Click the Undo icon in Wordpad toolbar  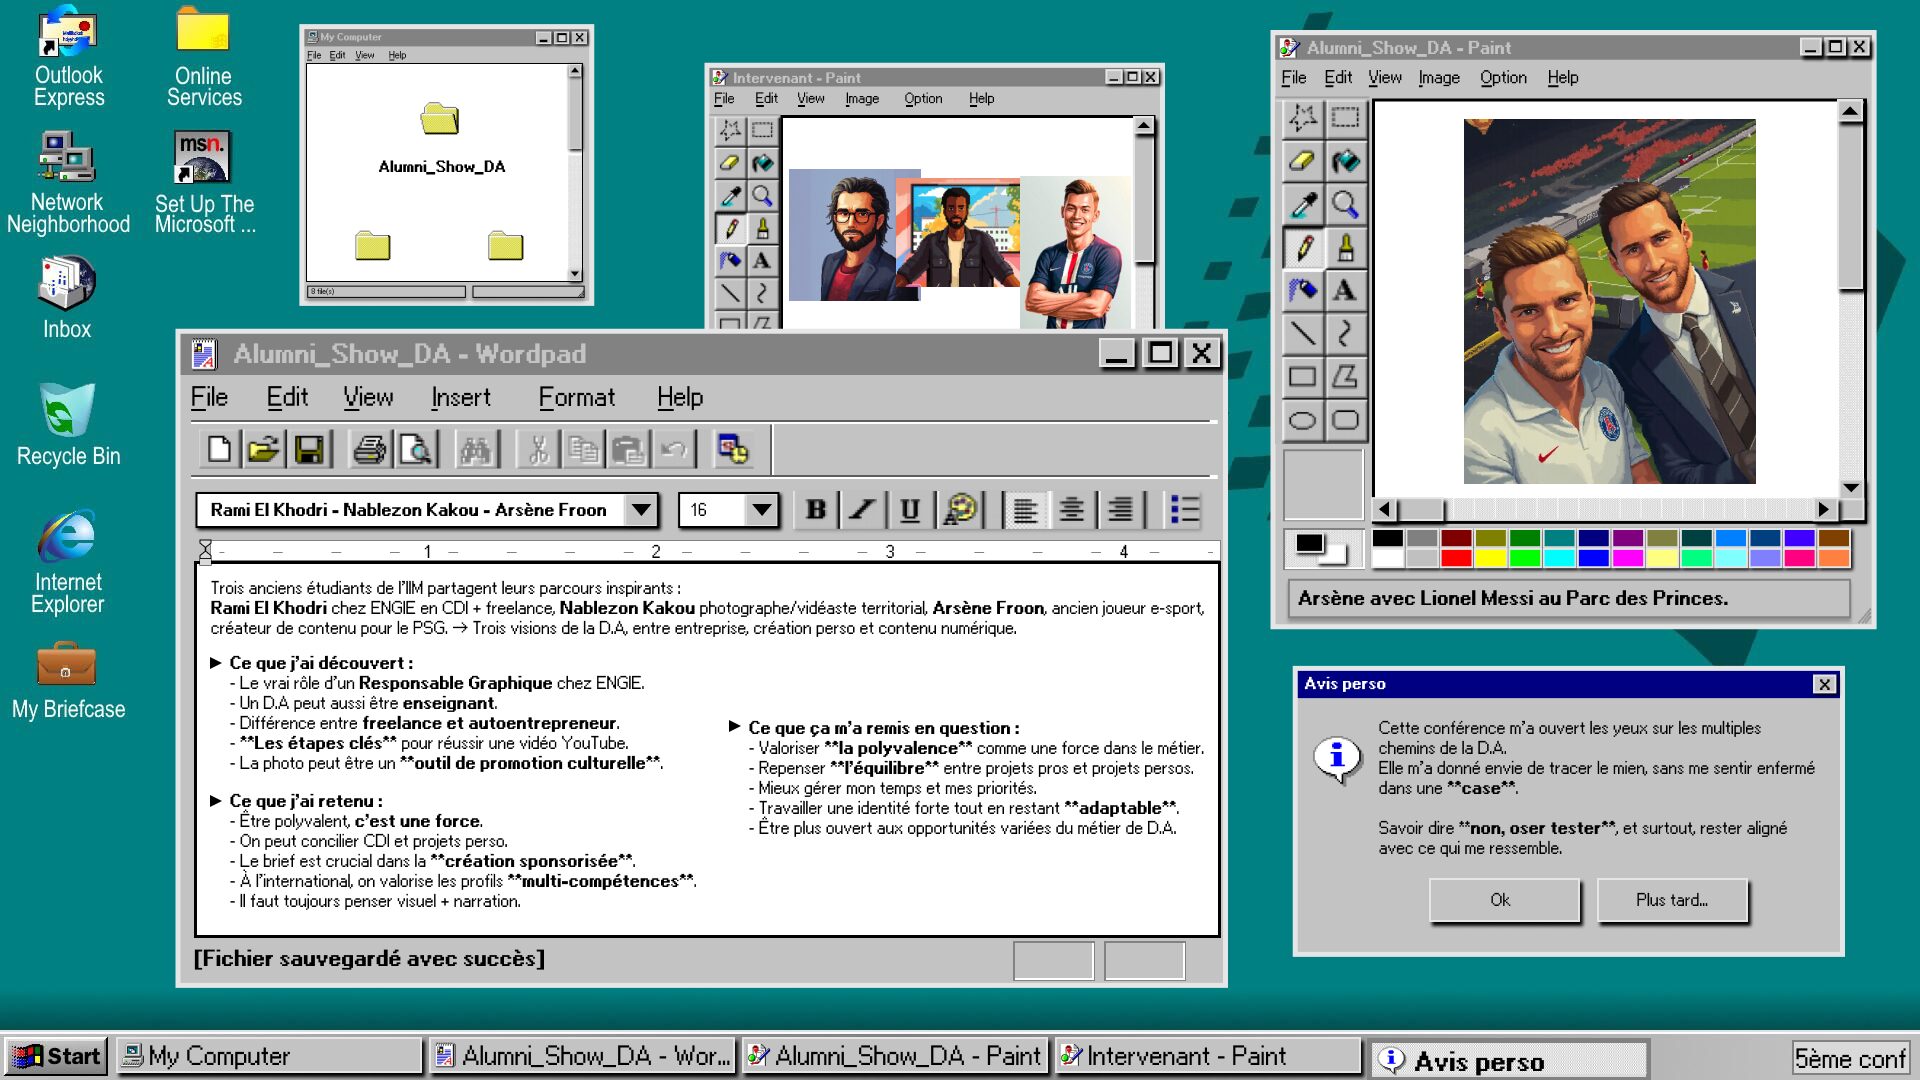tap(673, 450)
